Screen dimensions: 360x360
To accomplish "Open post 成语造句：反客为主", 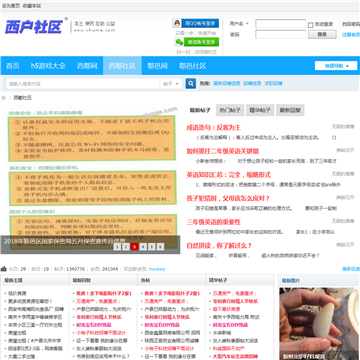I will click(213, 128).
